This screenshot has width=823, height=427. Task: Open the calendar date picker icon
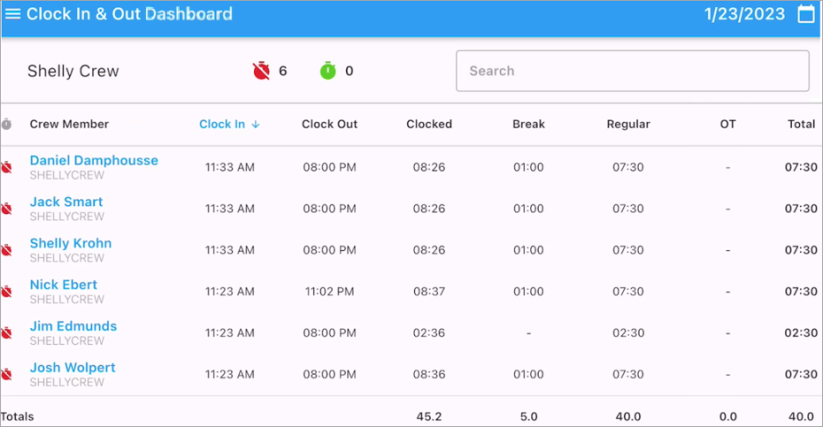click(806, 14)
